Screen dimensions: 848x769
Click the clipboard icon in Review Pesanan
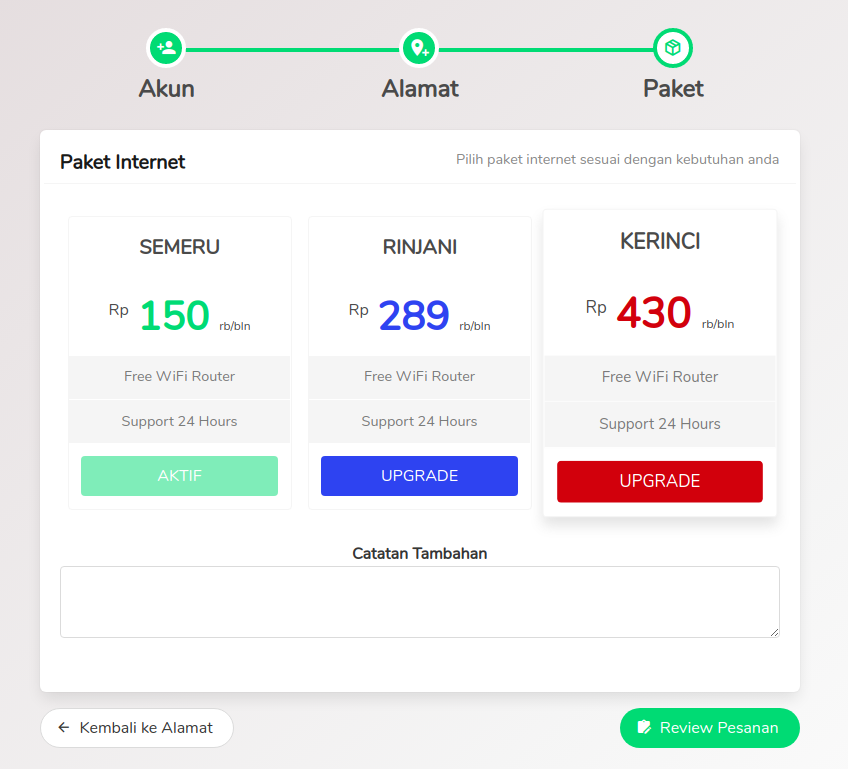[x=644, y=727]
